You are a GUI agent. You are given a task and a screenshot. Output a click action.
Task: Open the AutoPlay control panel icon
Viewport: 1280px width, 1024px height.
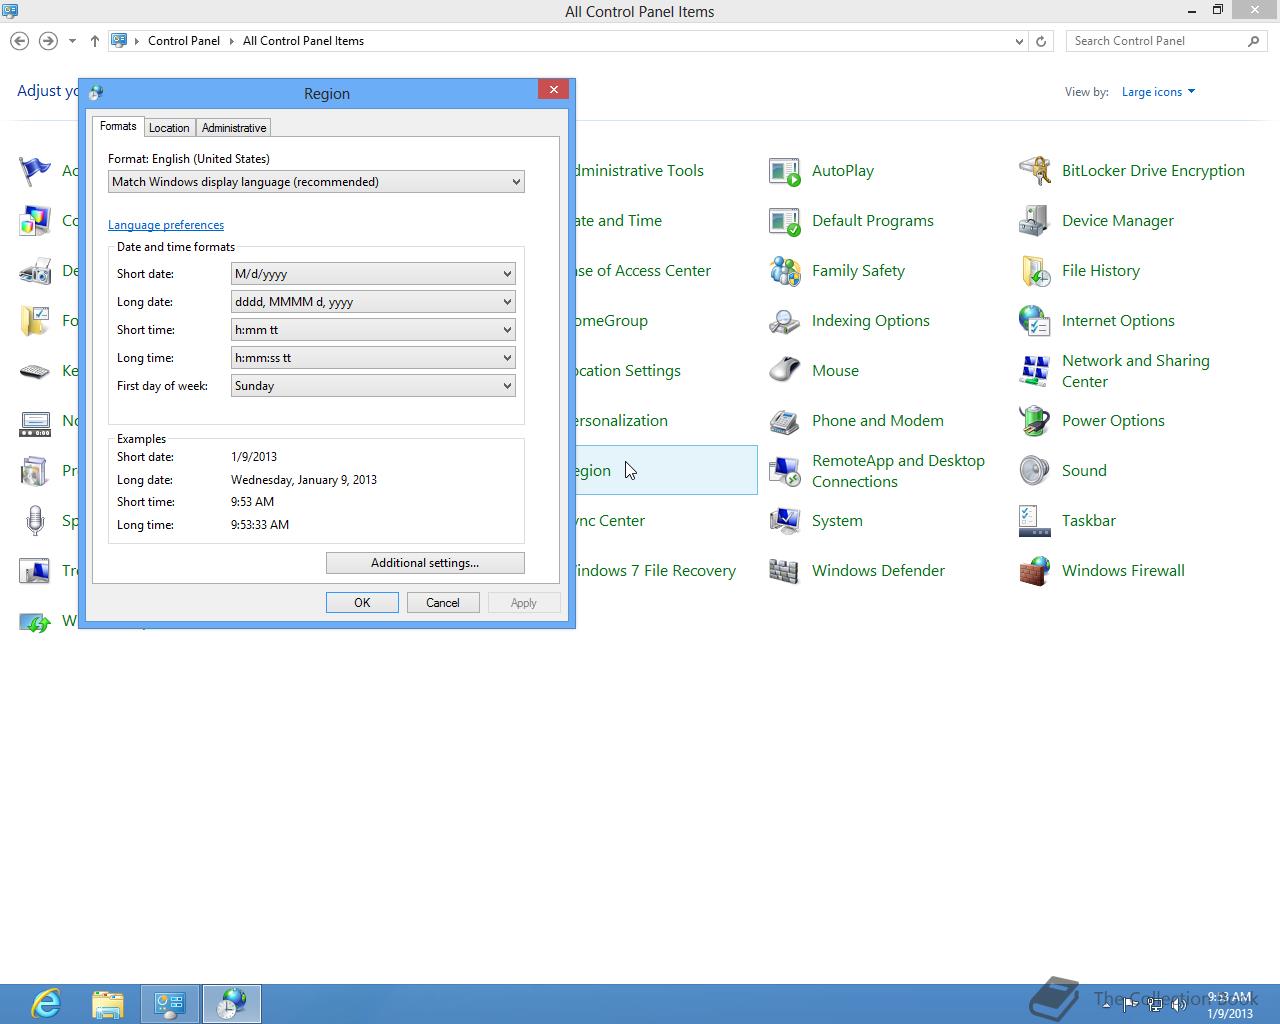(x=785, y=171)
